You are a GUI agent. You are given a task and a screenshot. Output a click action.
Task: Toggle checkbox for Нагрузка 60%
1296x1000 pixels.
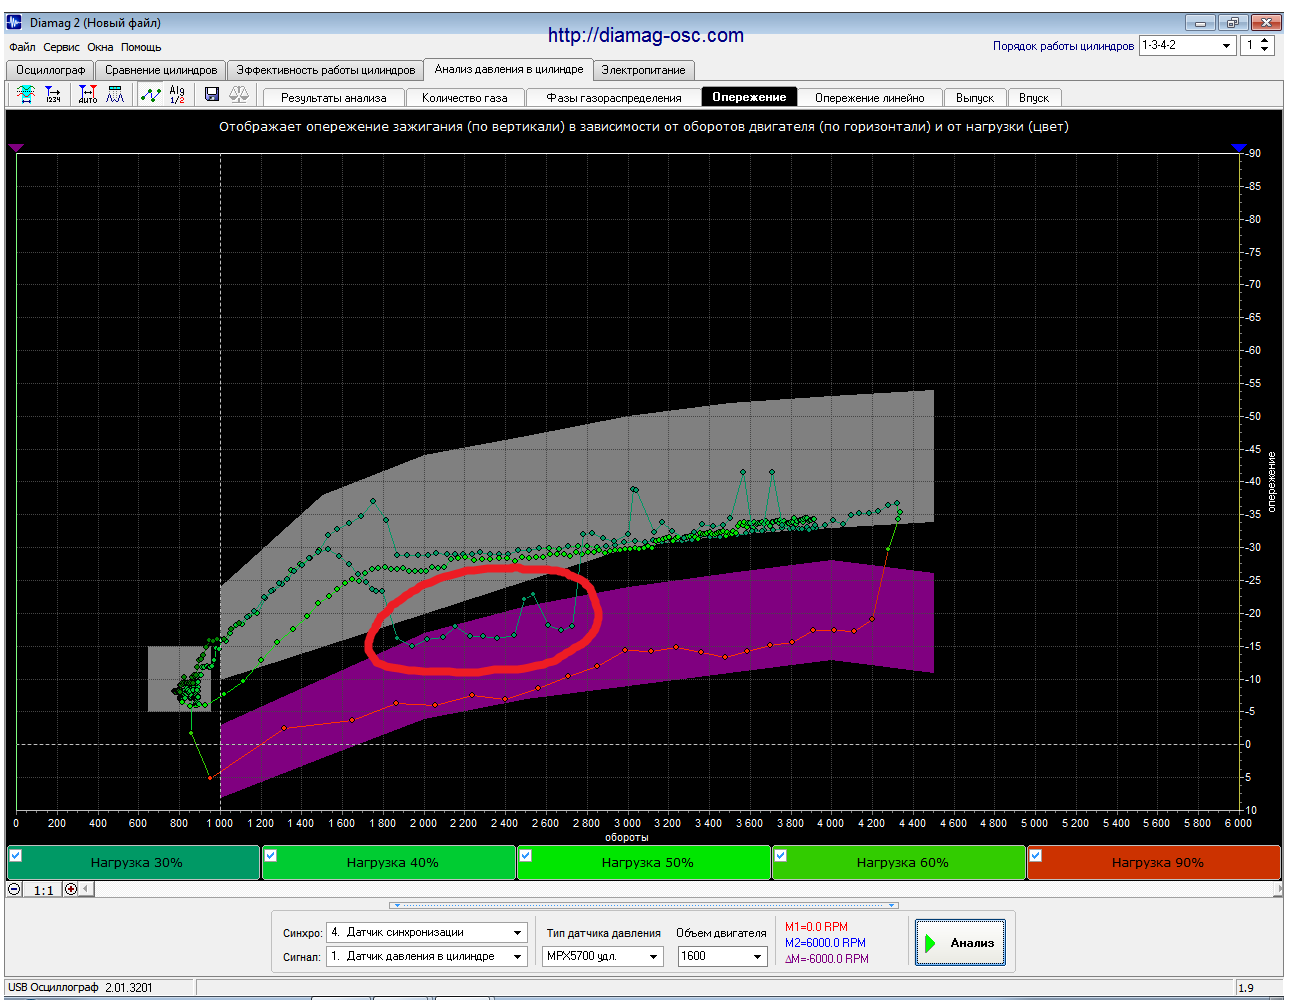tap(781, 855)
